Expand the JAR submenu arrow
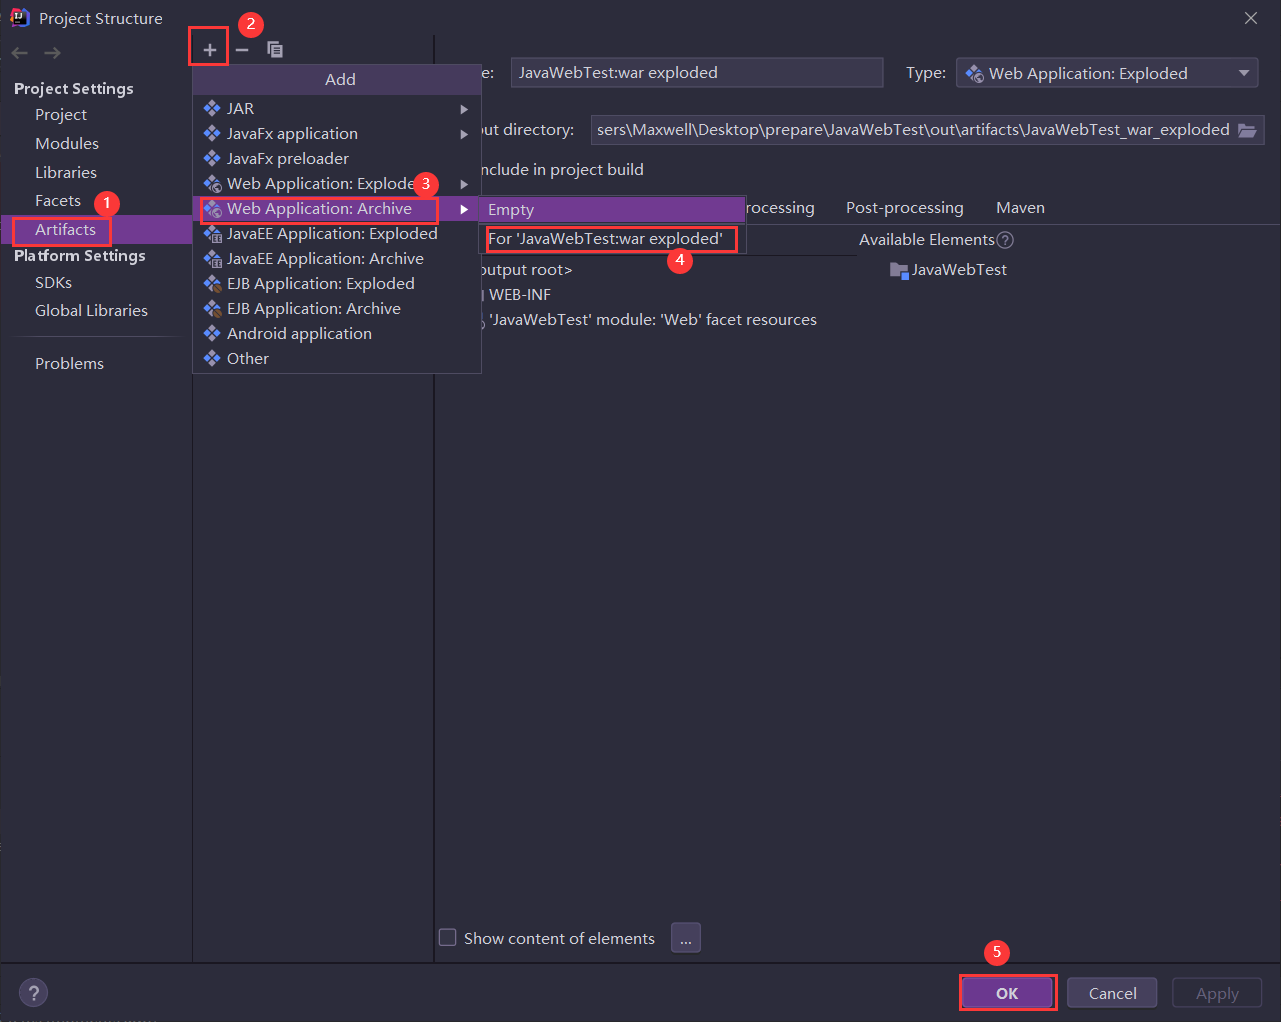This screenshot has height=1022, width=1281. pyautogui.click(x=464, y=109)
